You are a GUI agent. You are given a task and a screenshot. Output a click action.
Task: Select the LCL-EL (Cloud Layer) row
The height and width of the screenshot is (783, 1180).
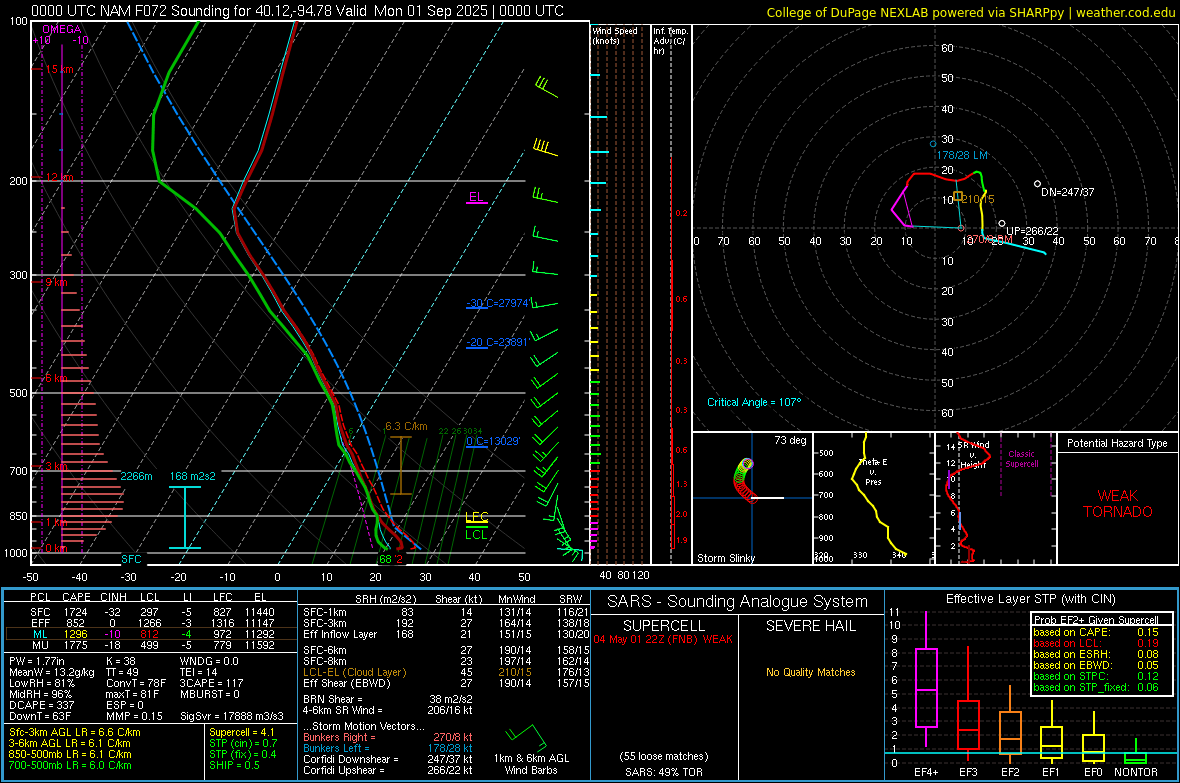[446, 672]
